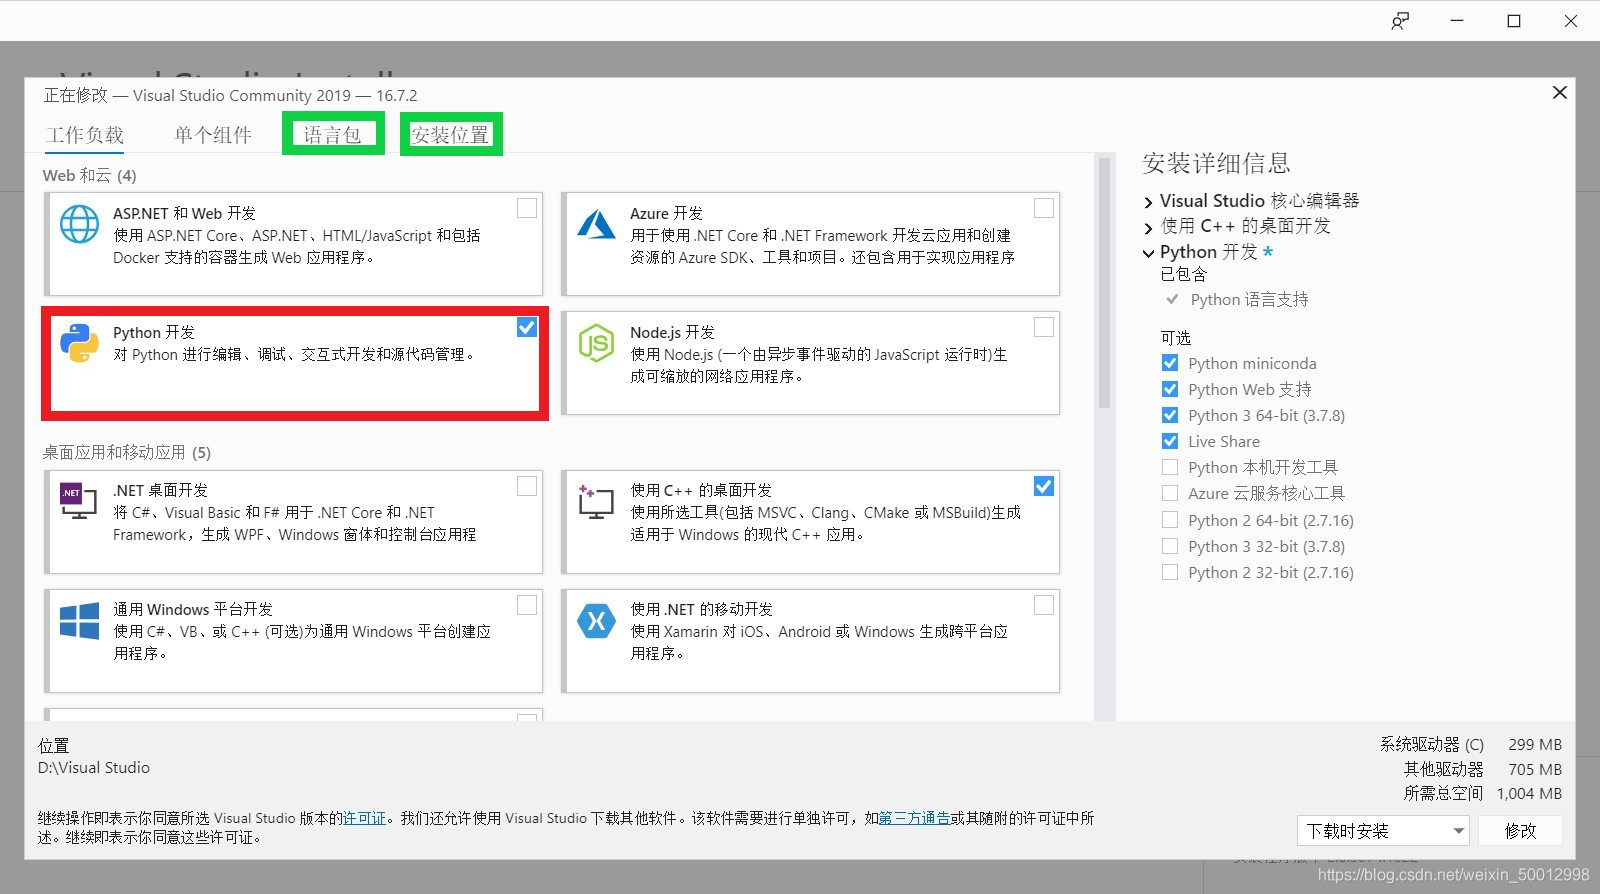Click the workload list vertical scrollbar thumb
Image resolution: width=1600 pixels, height=894 pixels.
point(1104,283)
